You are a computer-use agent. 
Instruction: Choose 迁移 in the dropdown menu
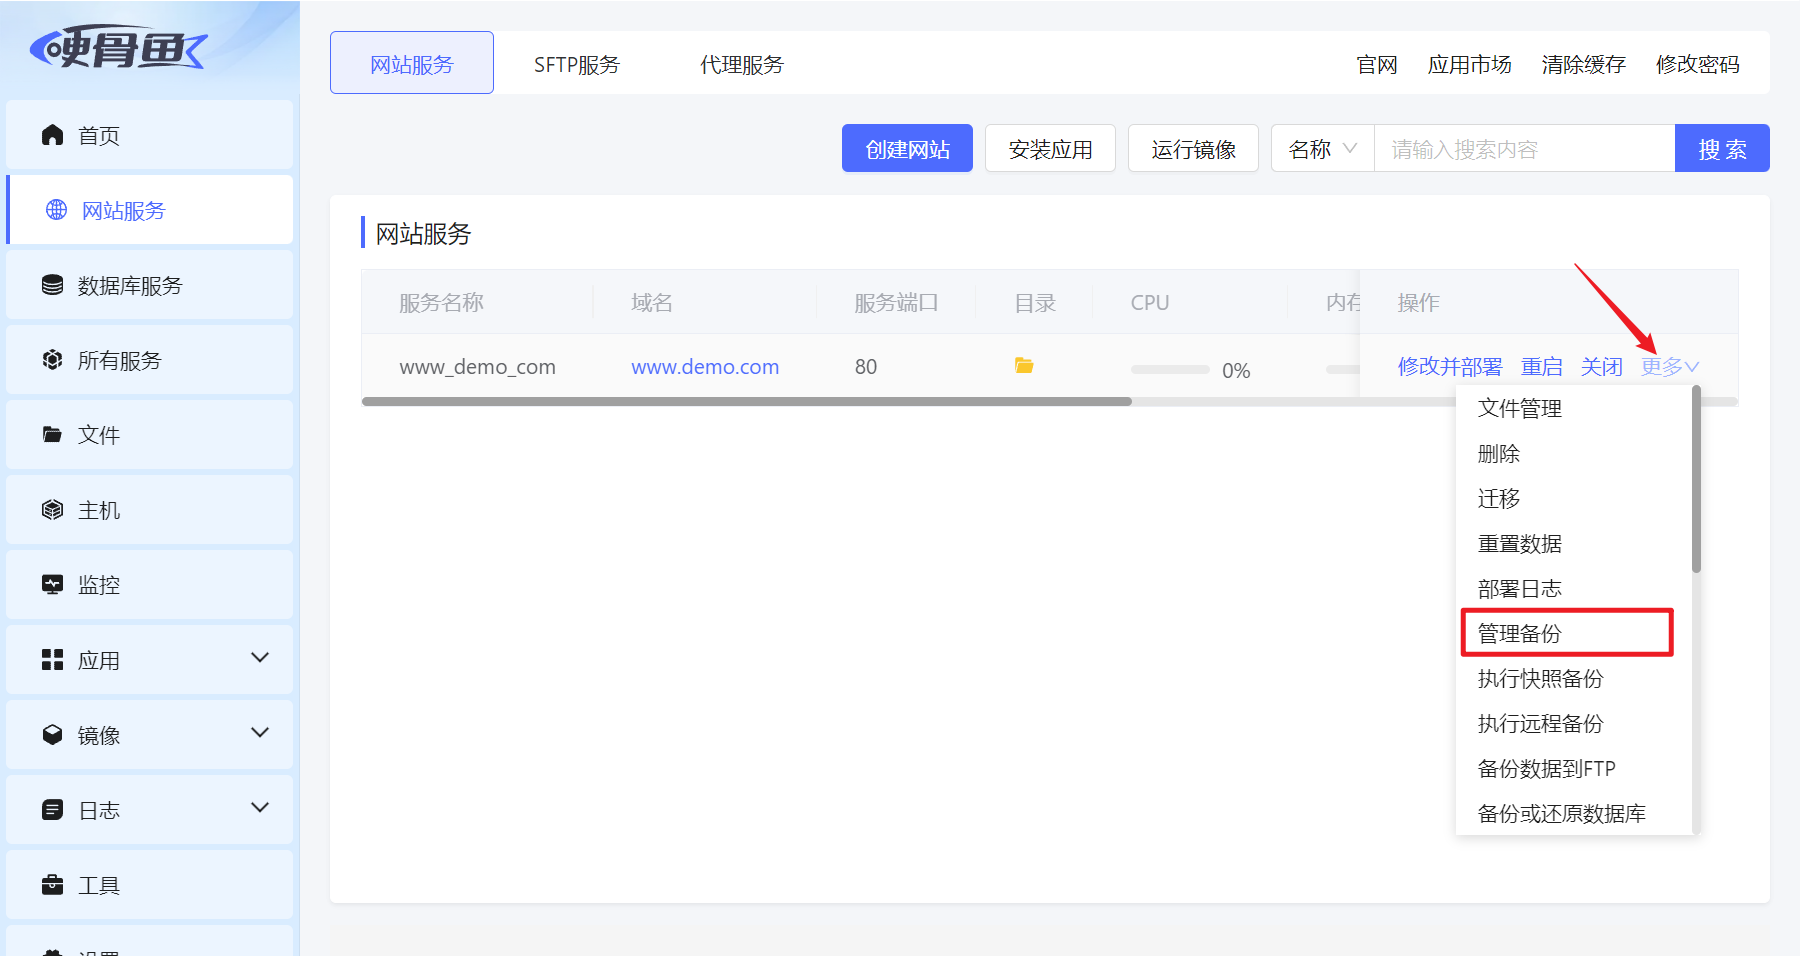coord(1499,498)
